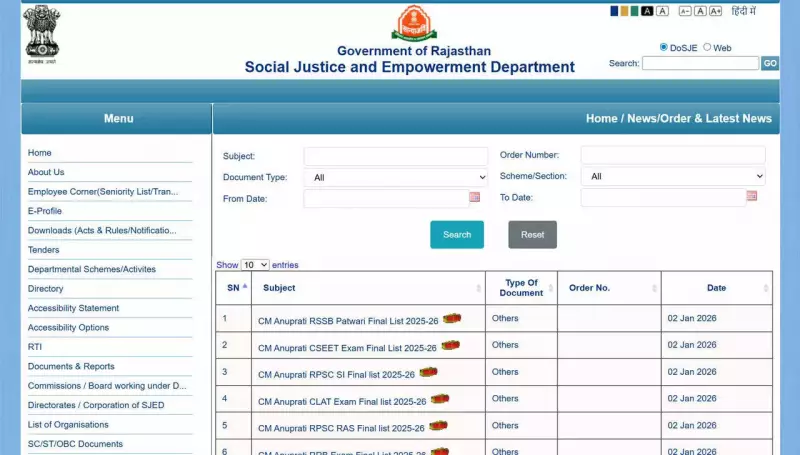
Task: Sort table by Order No. column
Action: point(609,288)
